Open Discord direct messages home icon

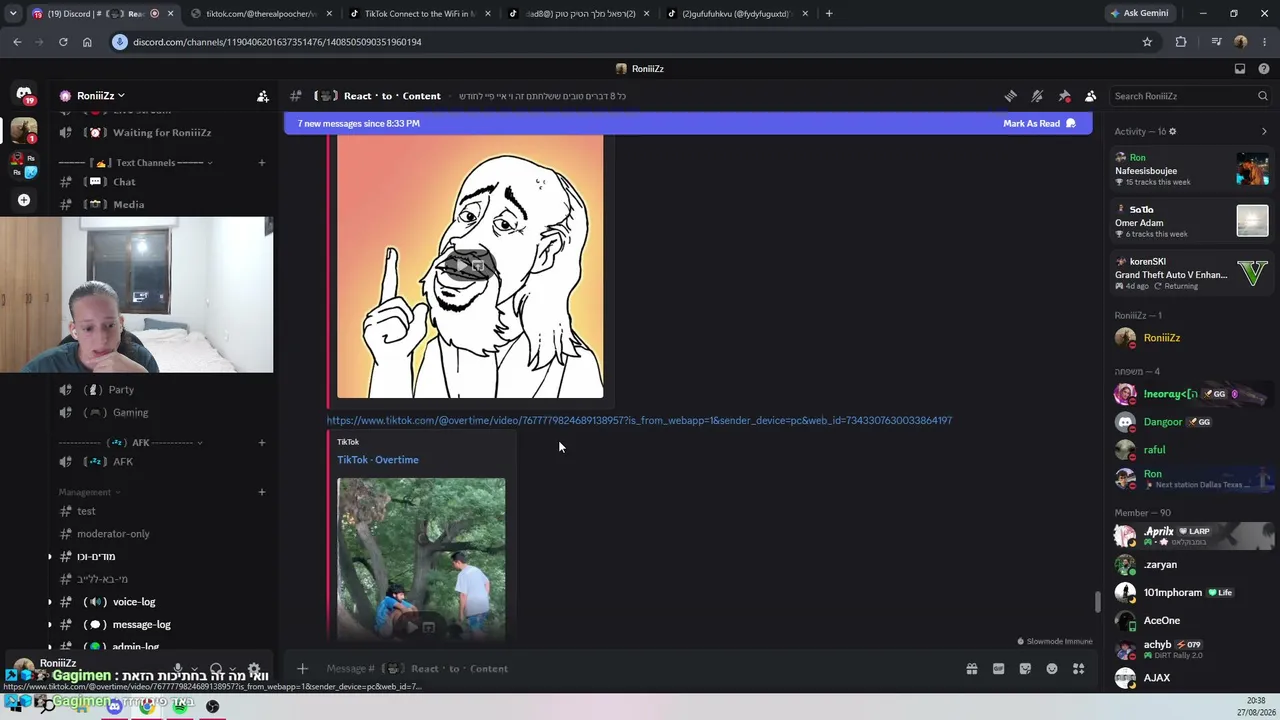click(24, 94)
